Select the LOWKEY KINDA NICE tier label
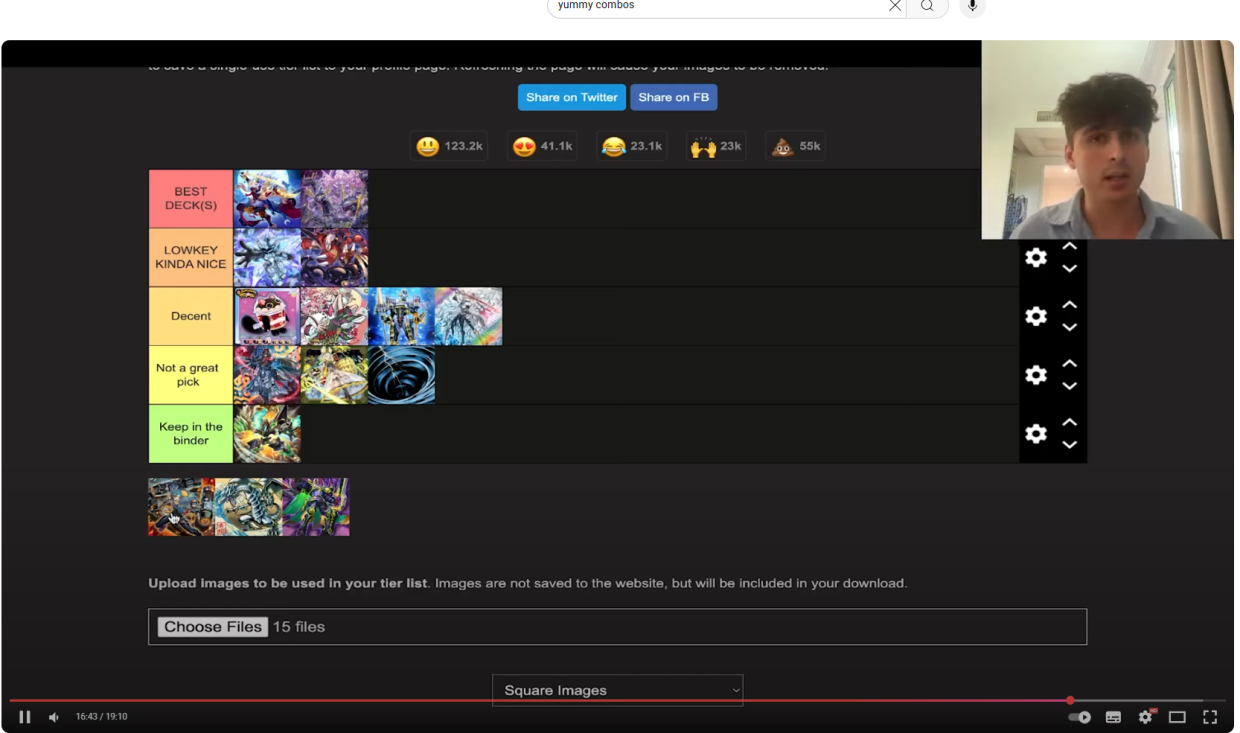This screenshot has width=1240, height=733. point(190,257)
